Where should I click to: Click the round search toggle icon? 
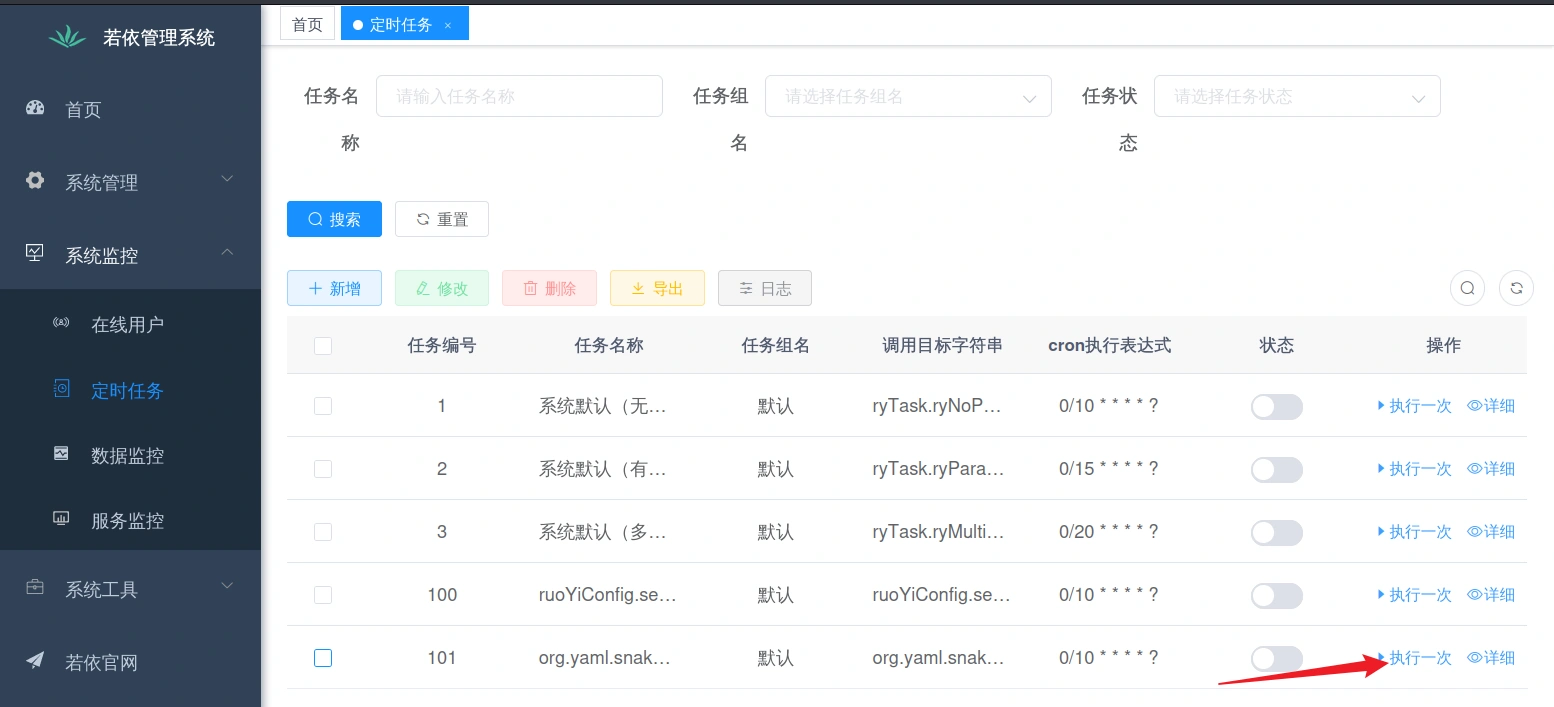1467,288
